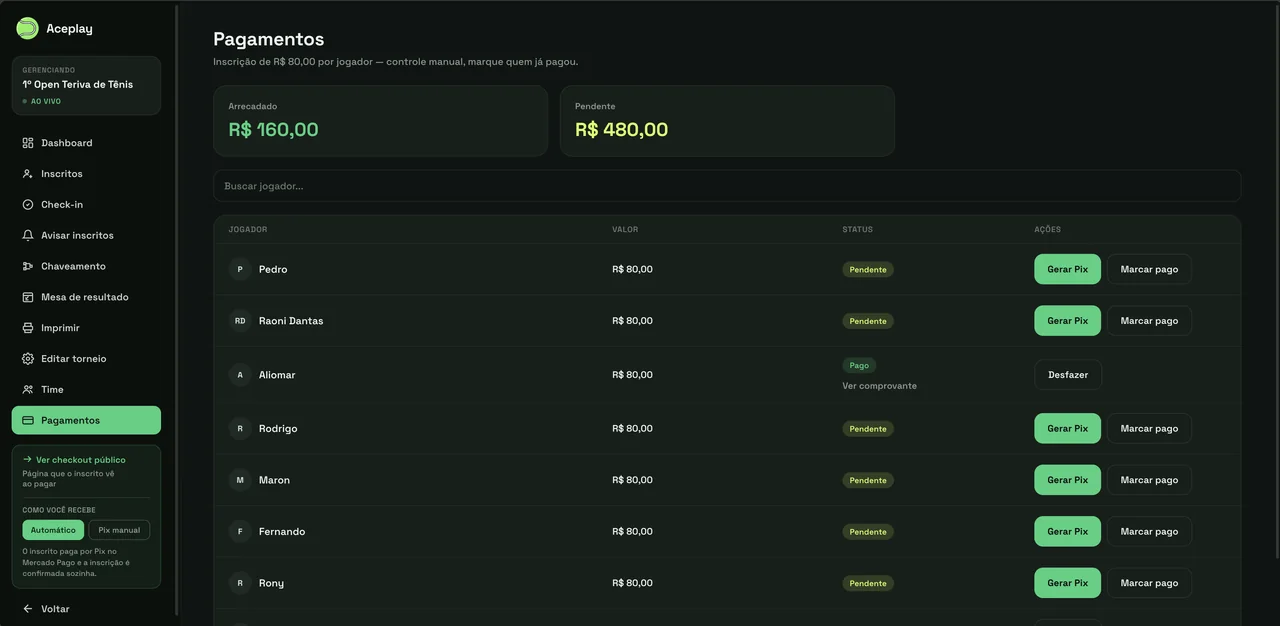Open the Dashboard menu item
Screen dimensions: 1280x626
coord(86,143)
